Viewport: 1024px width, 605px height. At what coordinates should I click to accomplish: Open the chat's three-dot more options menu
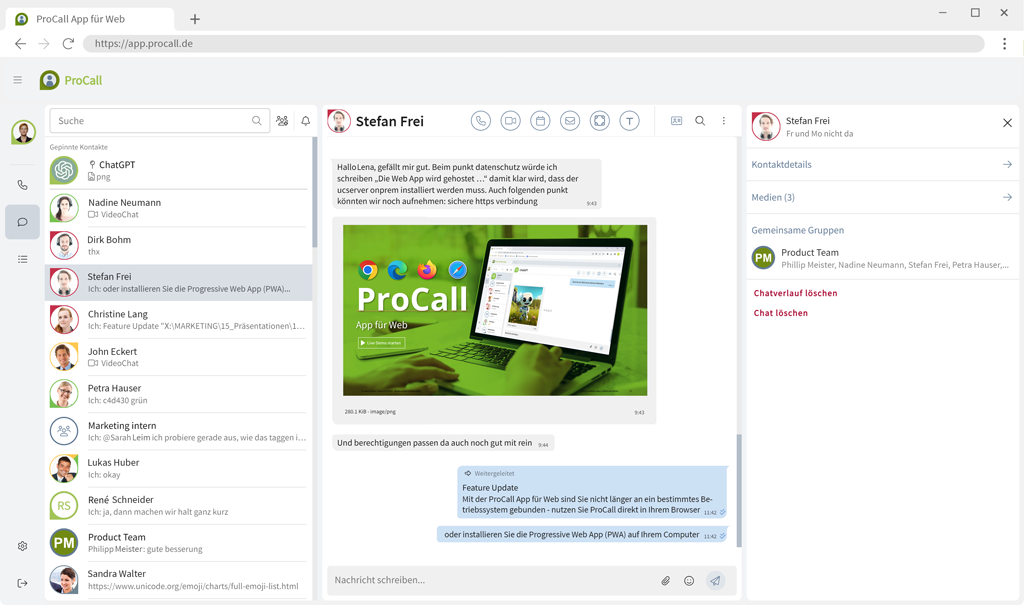tap(724, 121)
